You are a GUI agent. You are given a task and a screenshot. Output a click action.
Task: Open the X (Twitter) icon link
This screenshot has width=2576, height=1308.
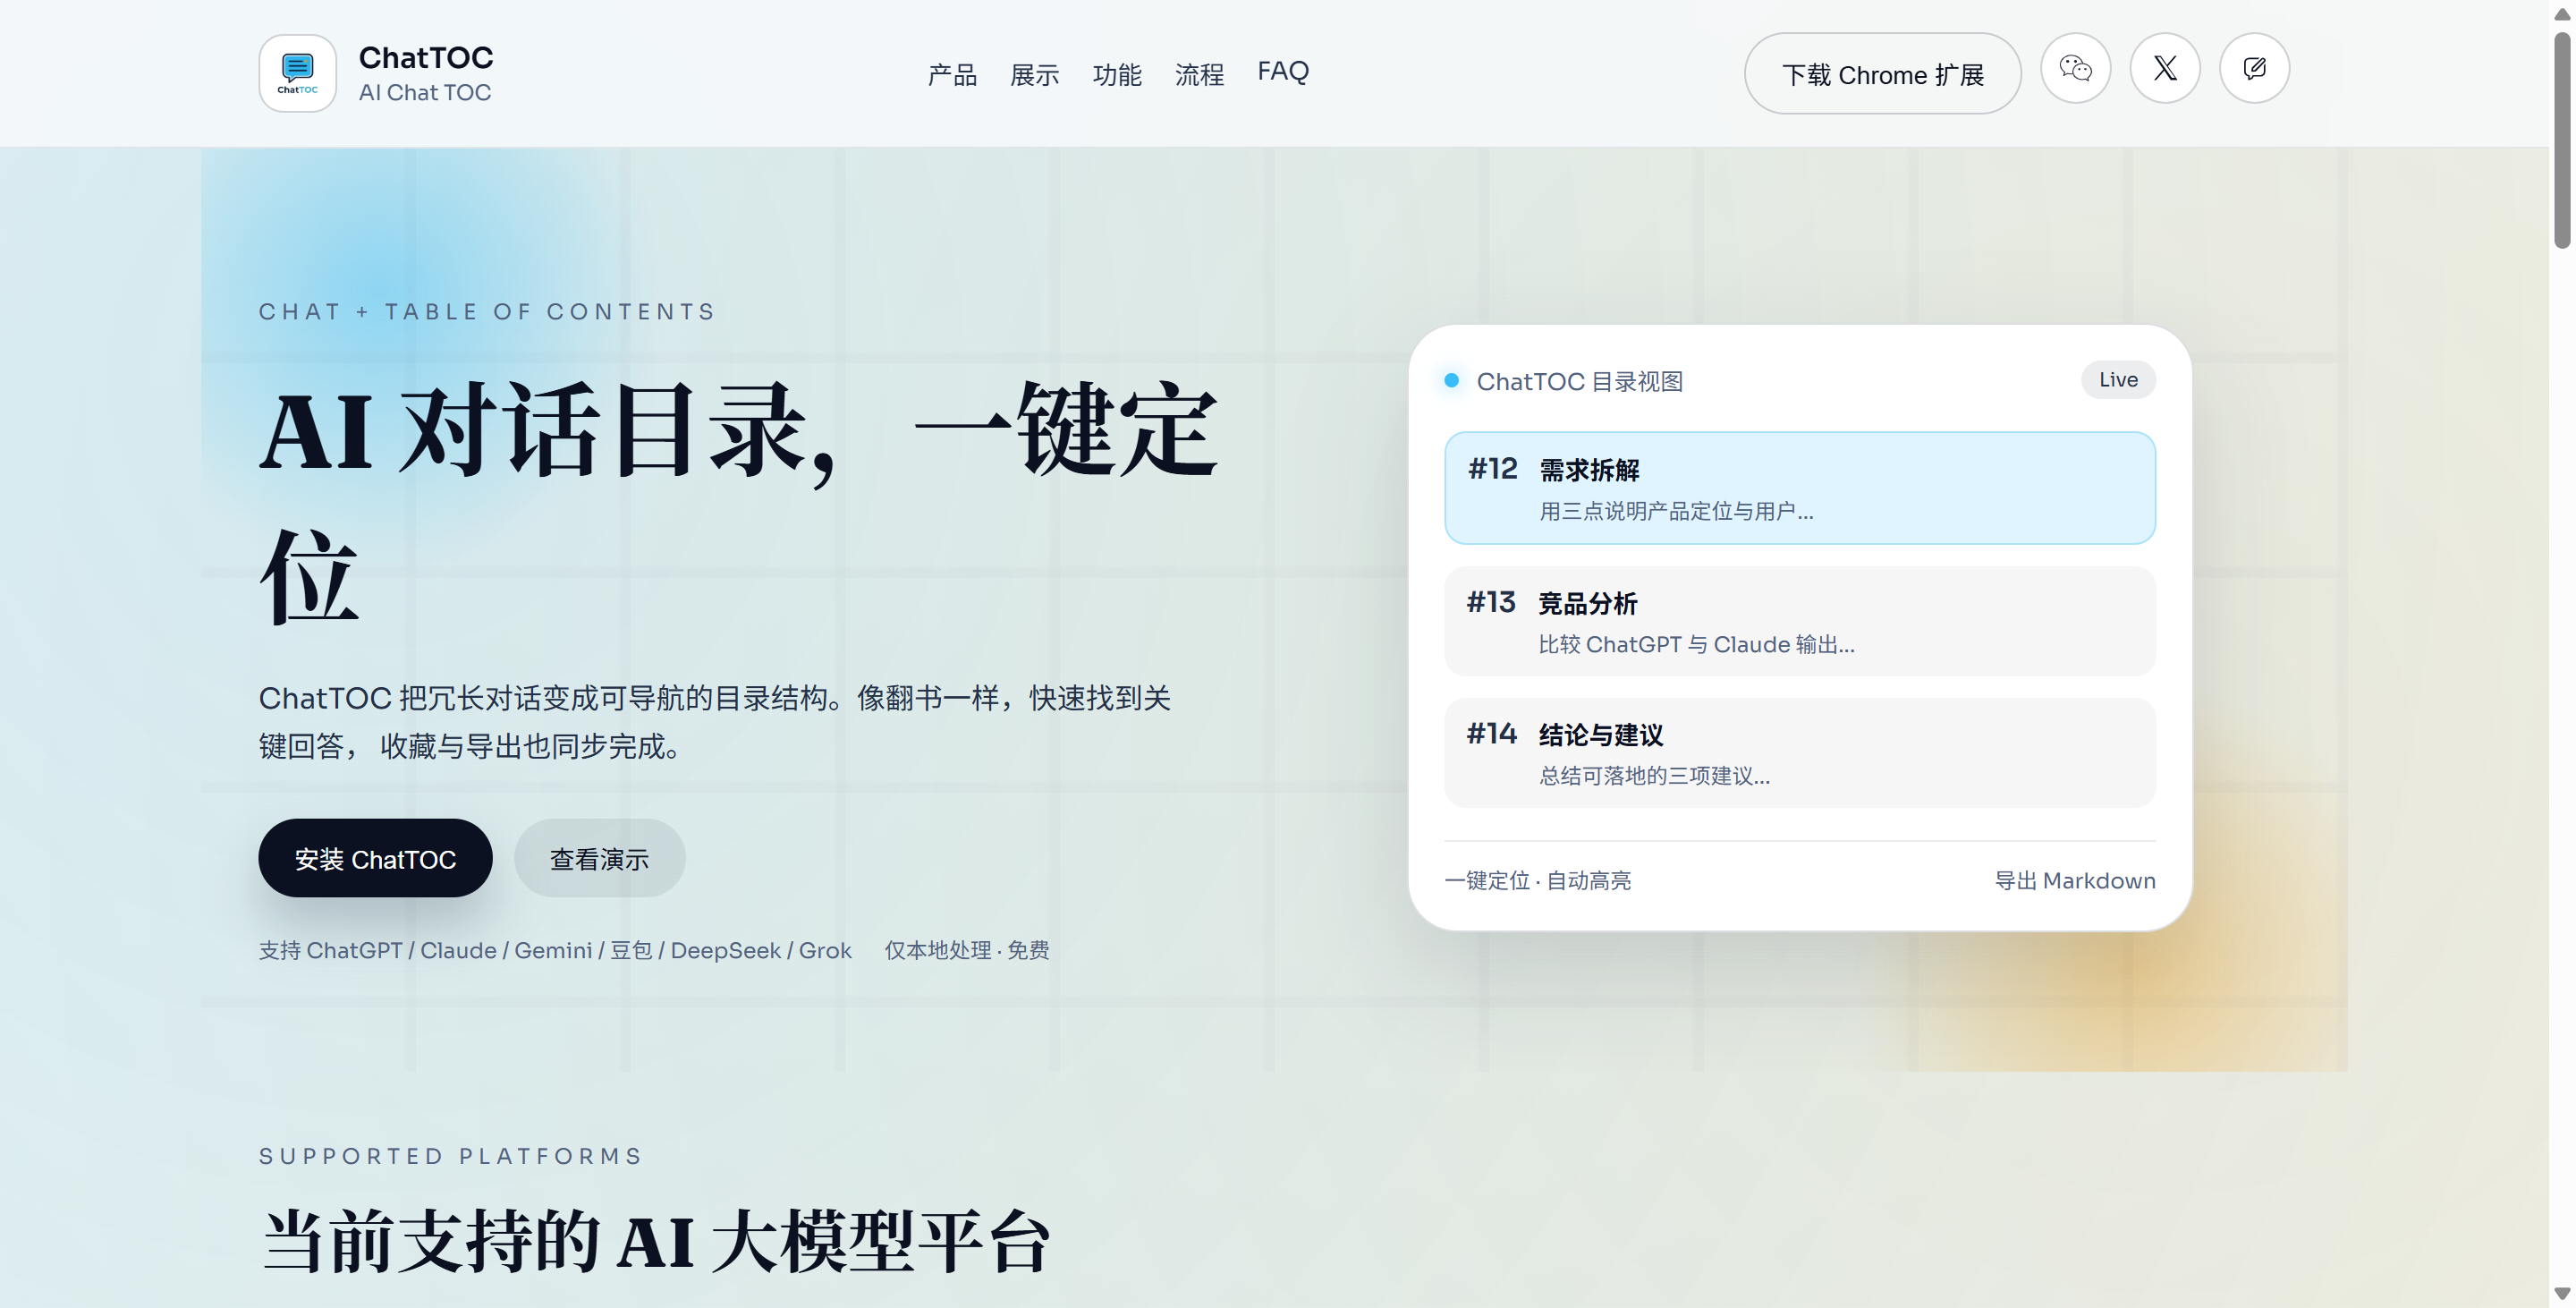pyautogui.click(x=2164, y=69)
